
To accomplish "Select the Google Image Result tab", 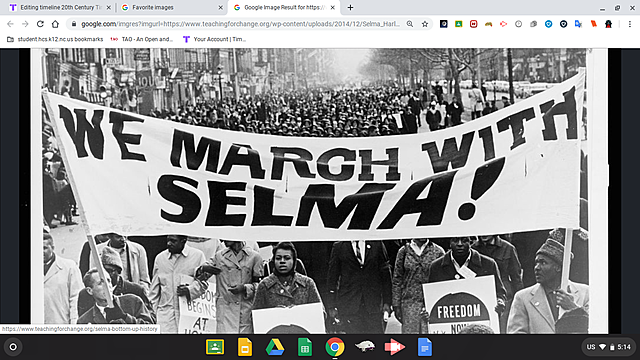I will (284, 7).
